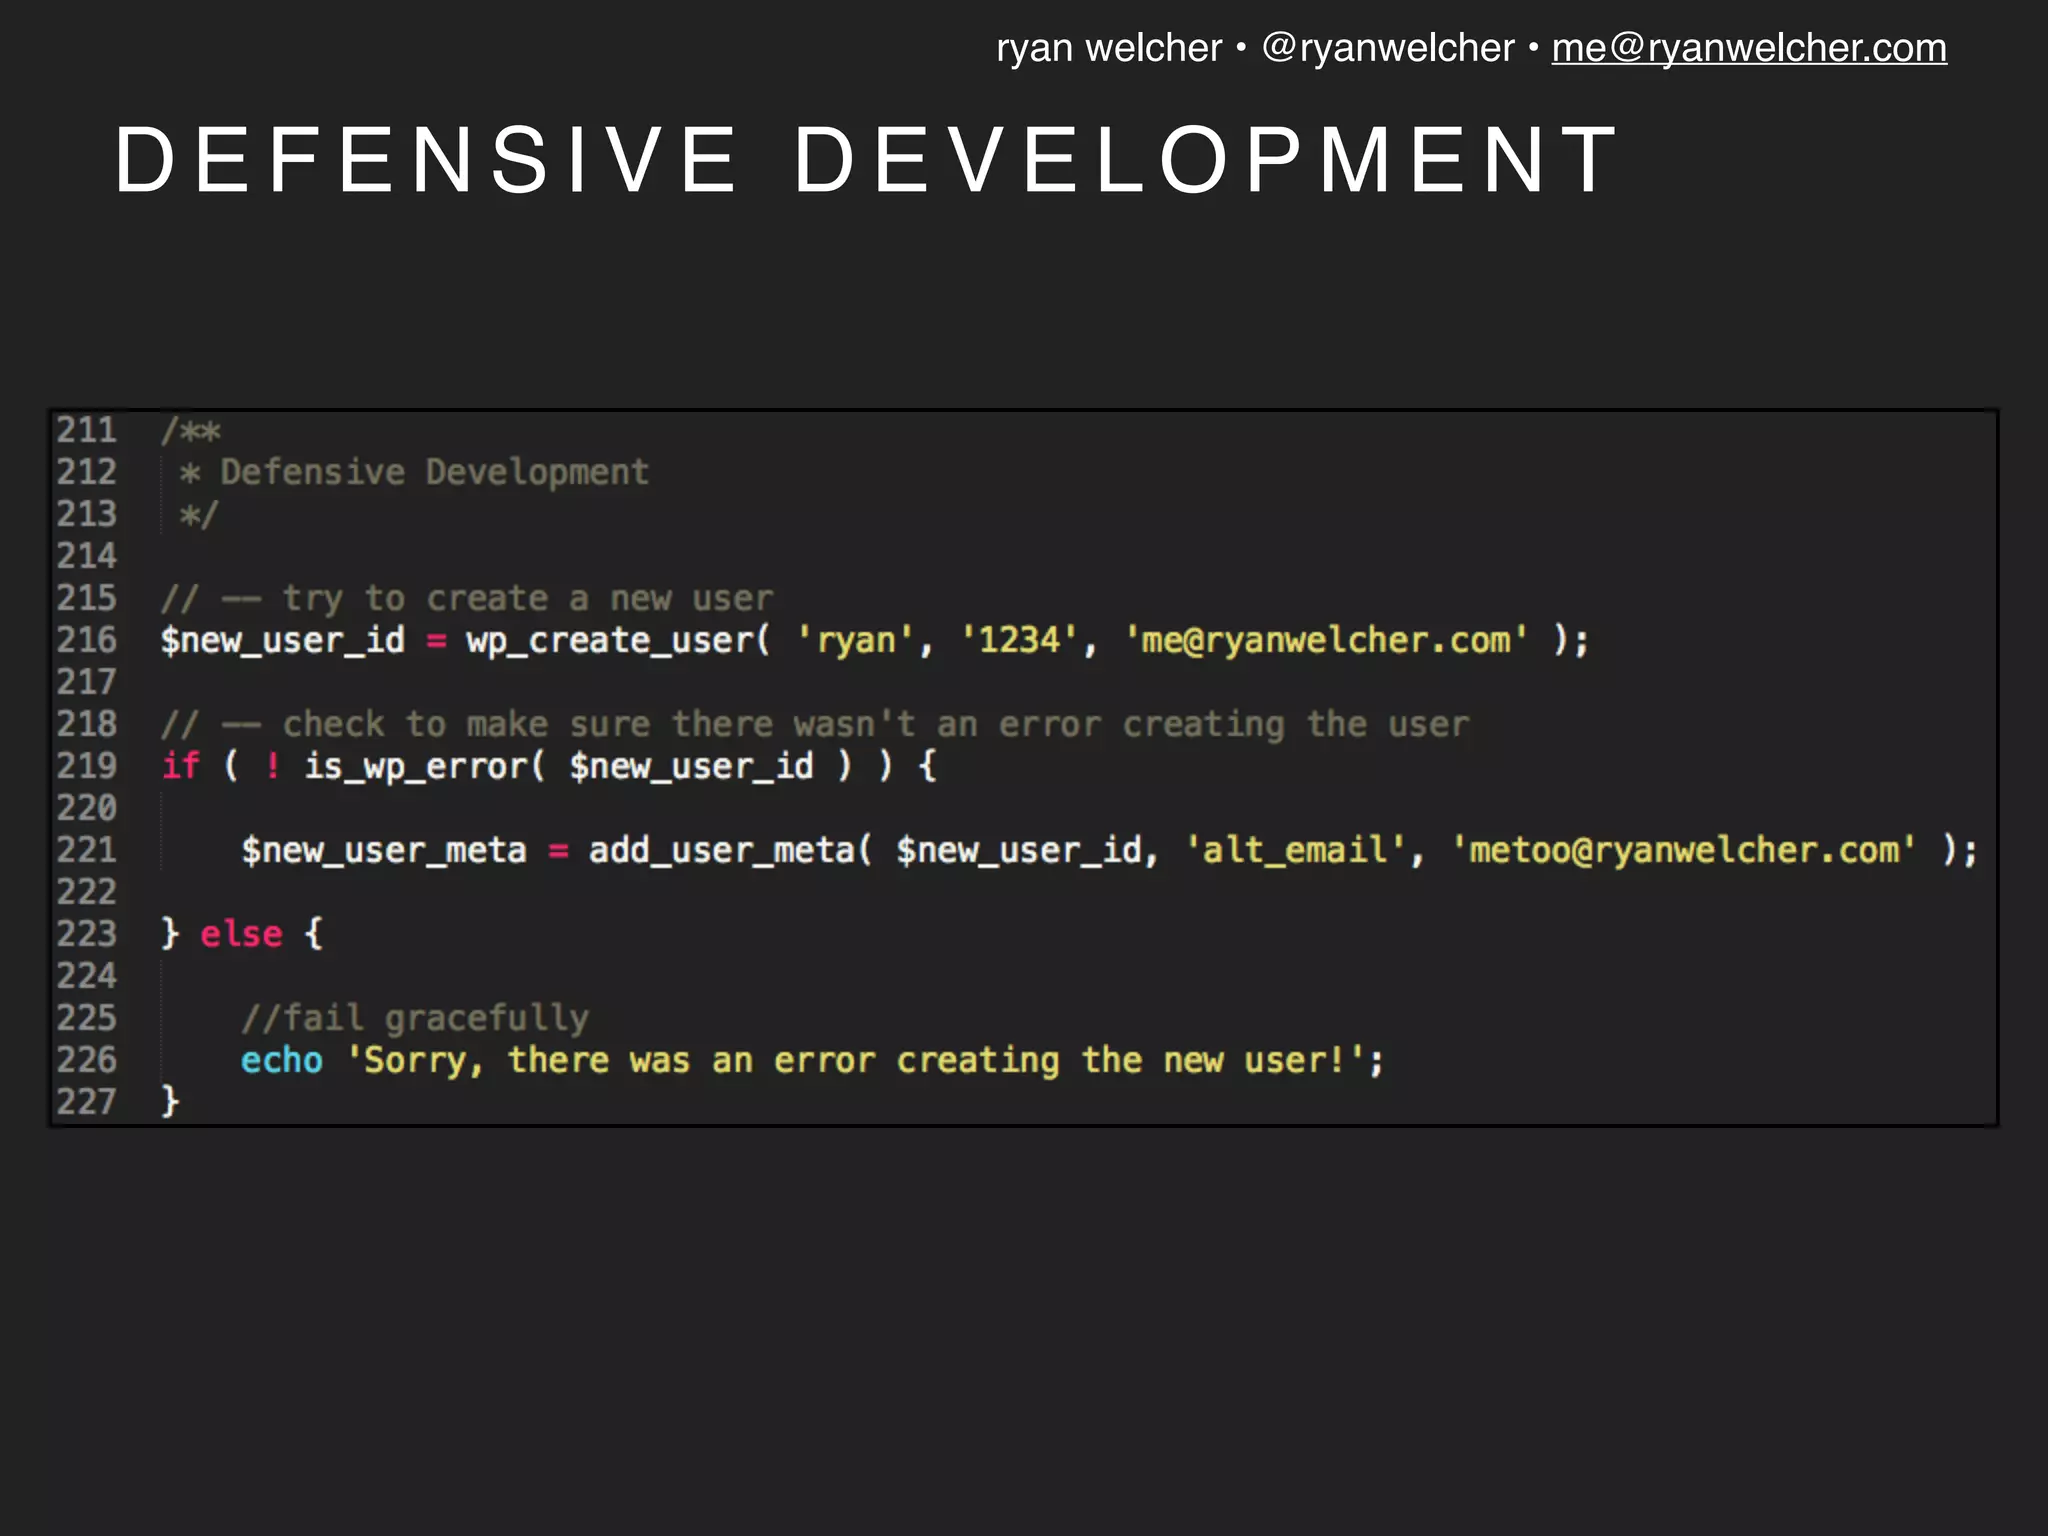This screenshot has width=2048, height=1536.
Task: Click line number 211 in code gutter
Action: pos(87,430)
